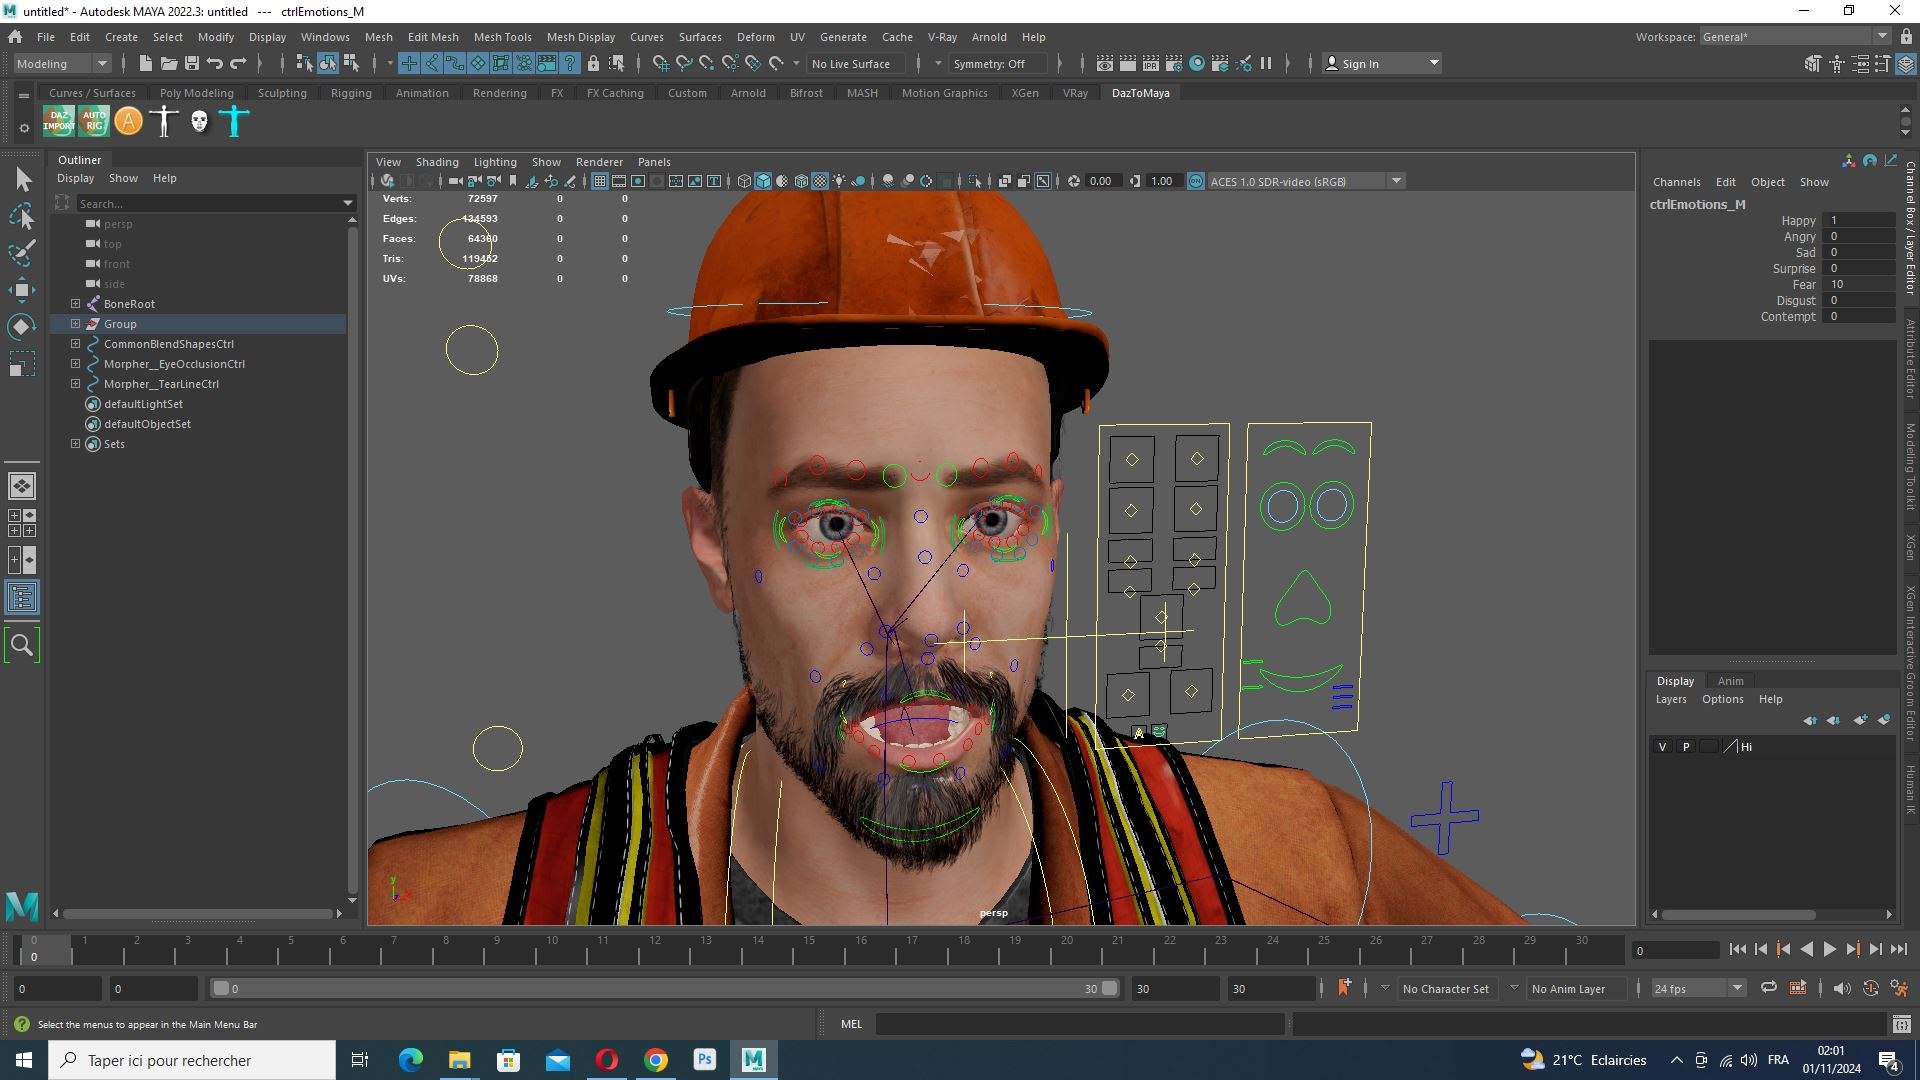The image size is (1920, 1080).
Task: Open the 24 fps frame rate dropdown
Action: click(1698, 988)
